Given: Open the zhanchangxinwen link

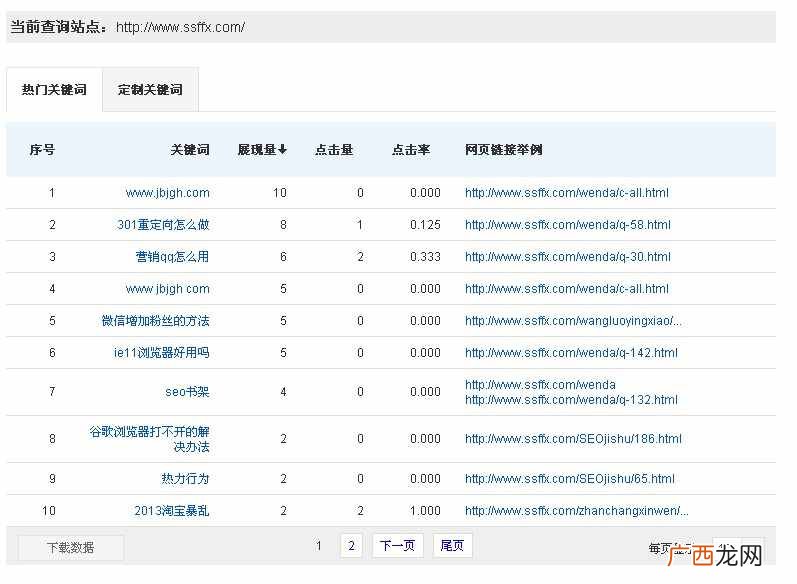Looking at the screenshot, I should pyautogui.click(x=577, y=511).
